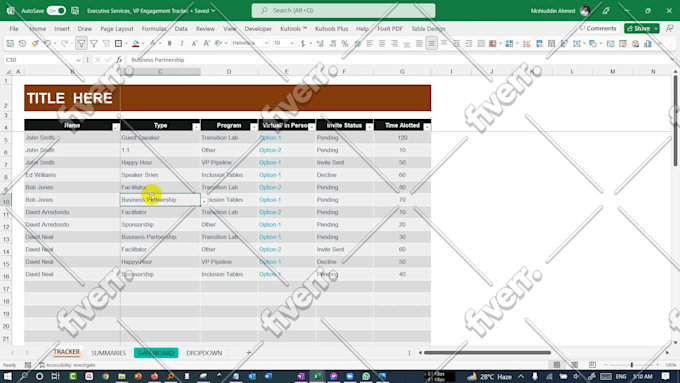Switch to Page Break Preview icon

pos(592,365)
